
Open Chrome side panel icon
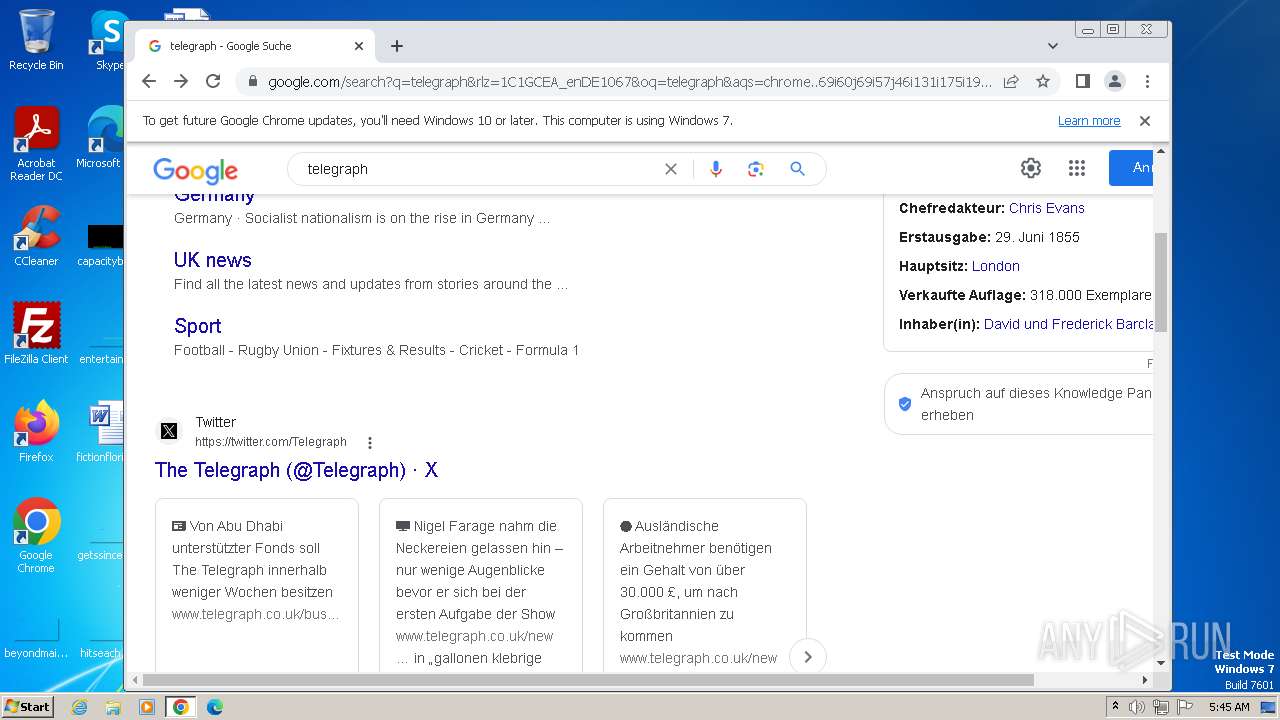[1082, 81]
